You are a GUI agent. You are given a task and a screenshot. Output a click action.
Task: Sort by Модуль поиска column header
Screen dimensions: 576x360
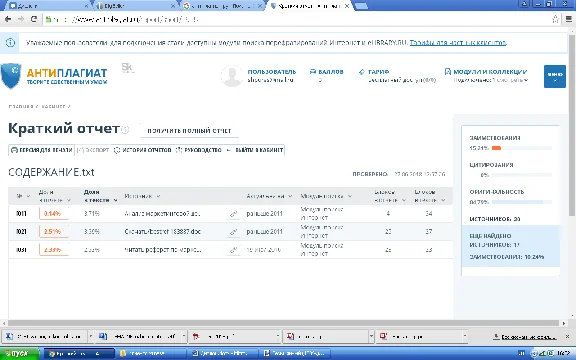coord(326,196)
